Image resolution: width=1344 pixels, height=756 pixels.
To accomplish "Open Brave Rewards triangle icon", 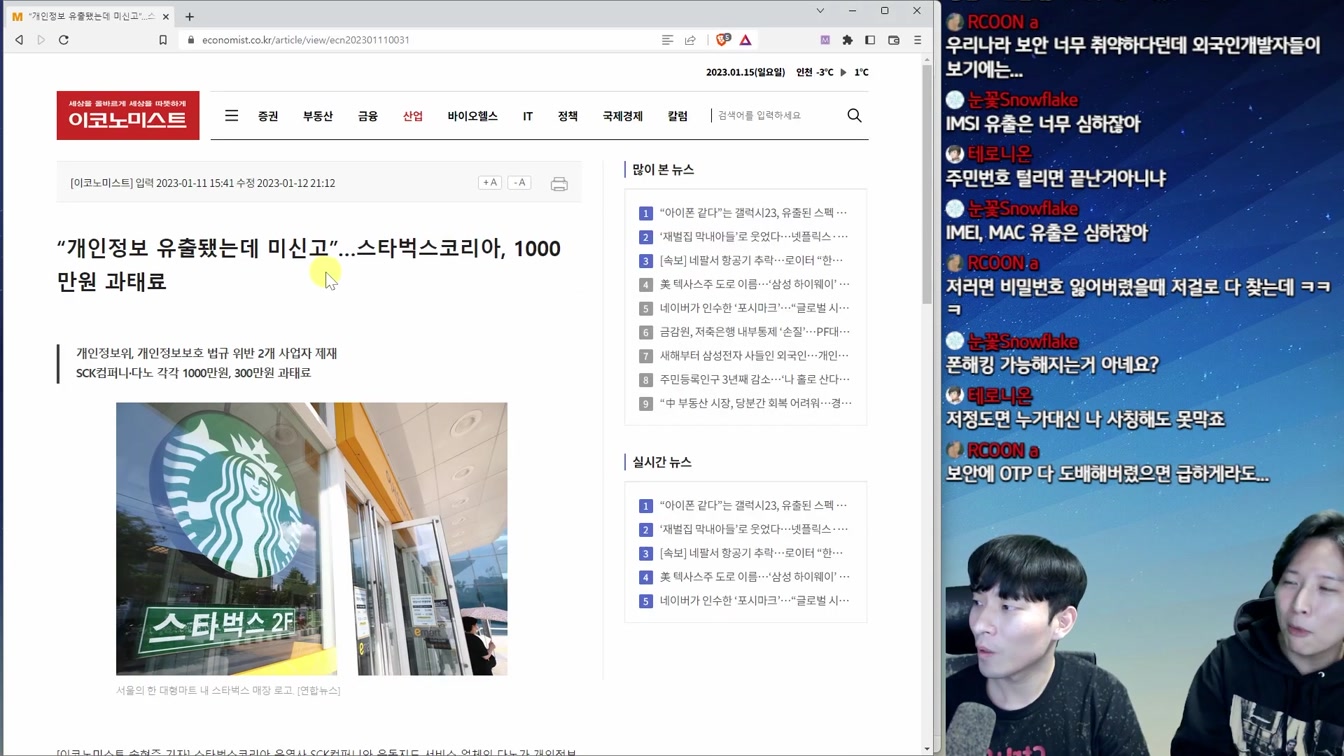I will 746,40.
